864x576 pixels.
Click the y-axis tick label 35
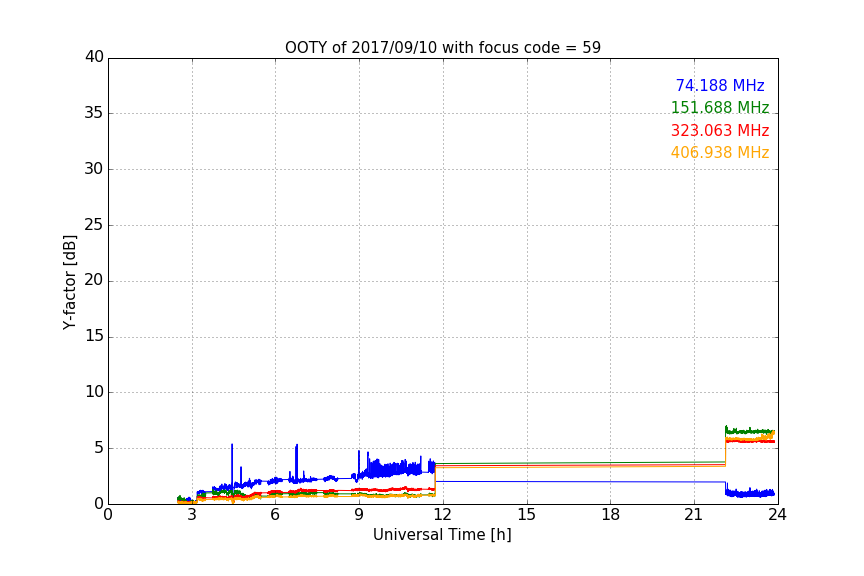tap(94, 113)
